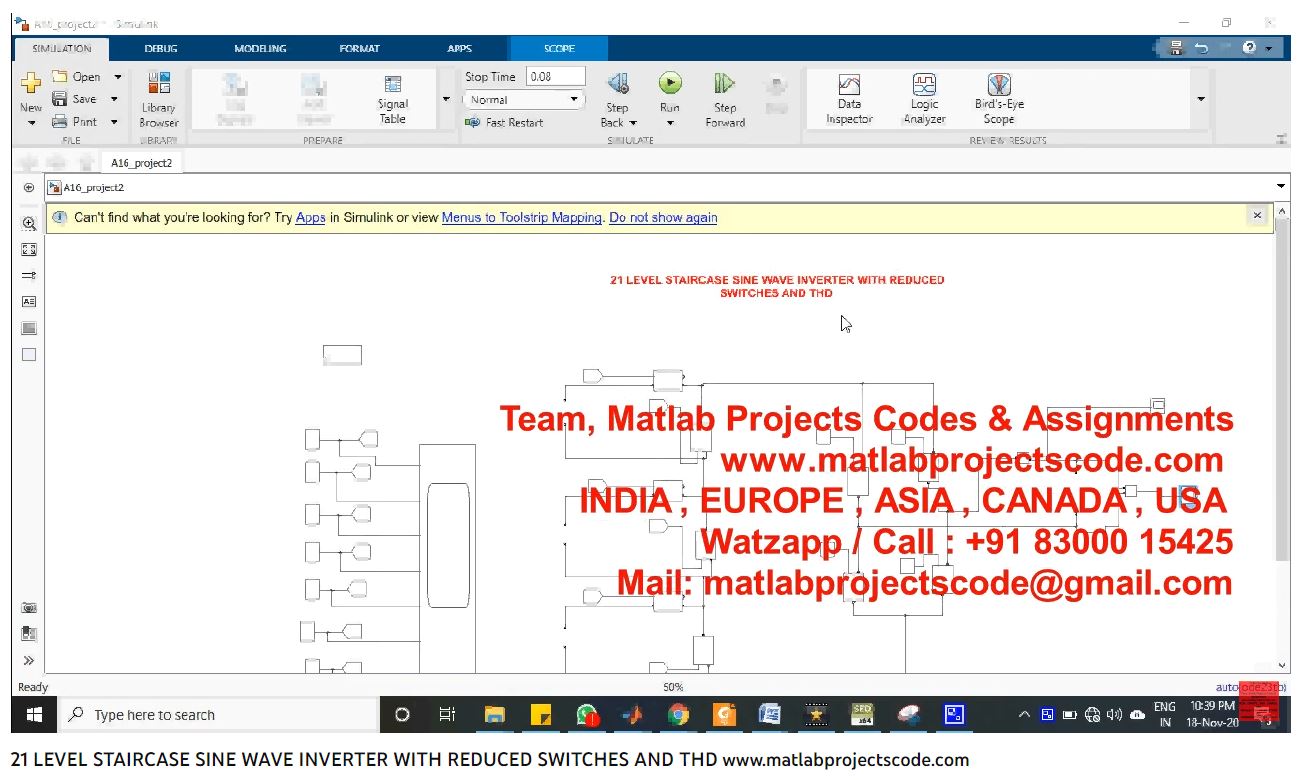The image size is (1303, 780).
Task: Click the Open folder icon
Action: pyautogui.click(x=59, y=77)
